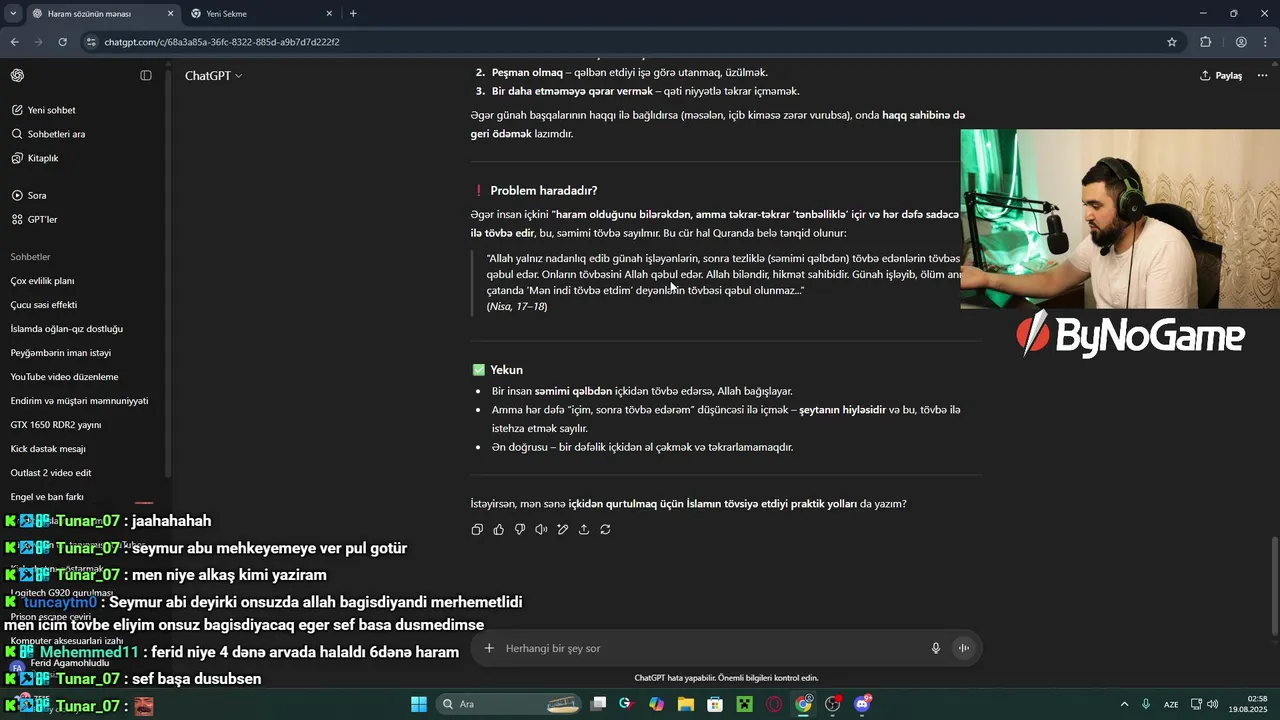Open Microsoft Store from taskbar

[715, 704]
